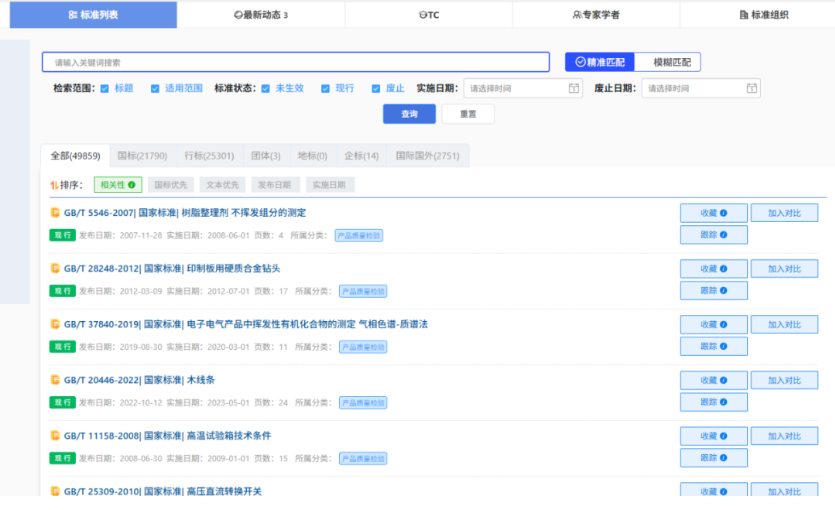
Task: Toggle the 废止 status checkbox
Action: [376, 88]
